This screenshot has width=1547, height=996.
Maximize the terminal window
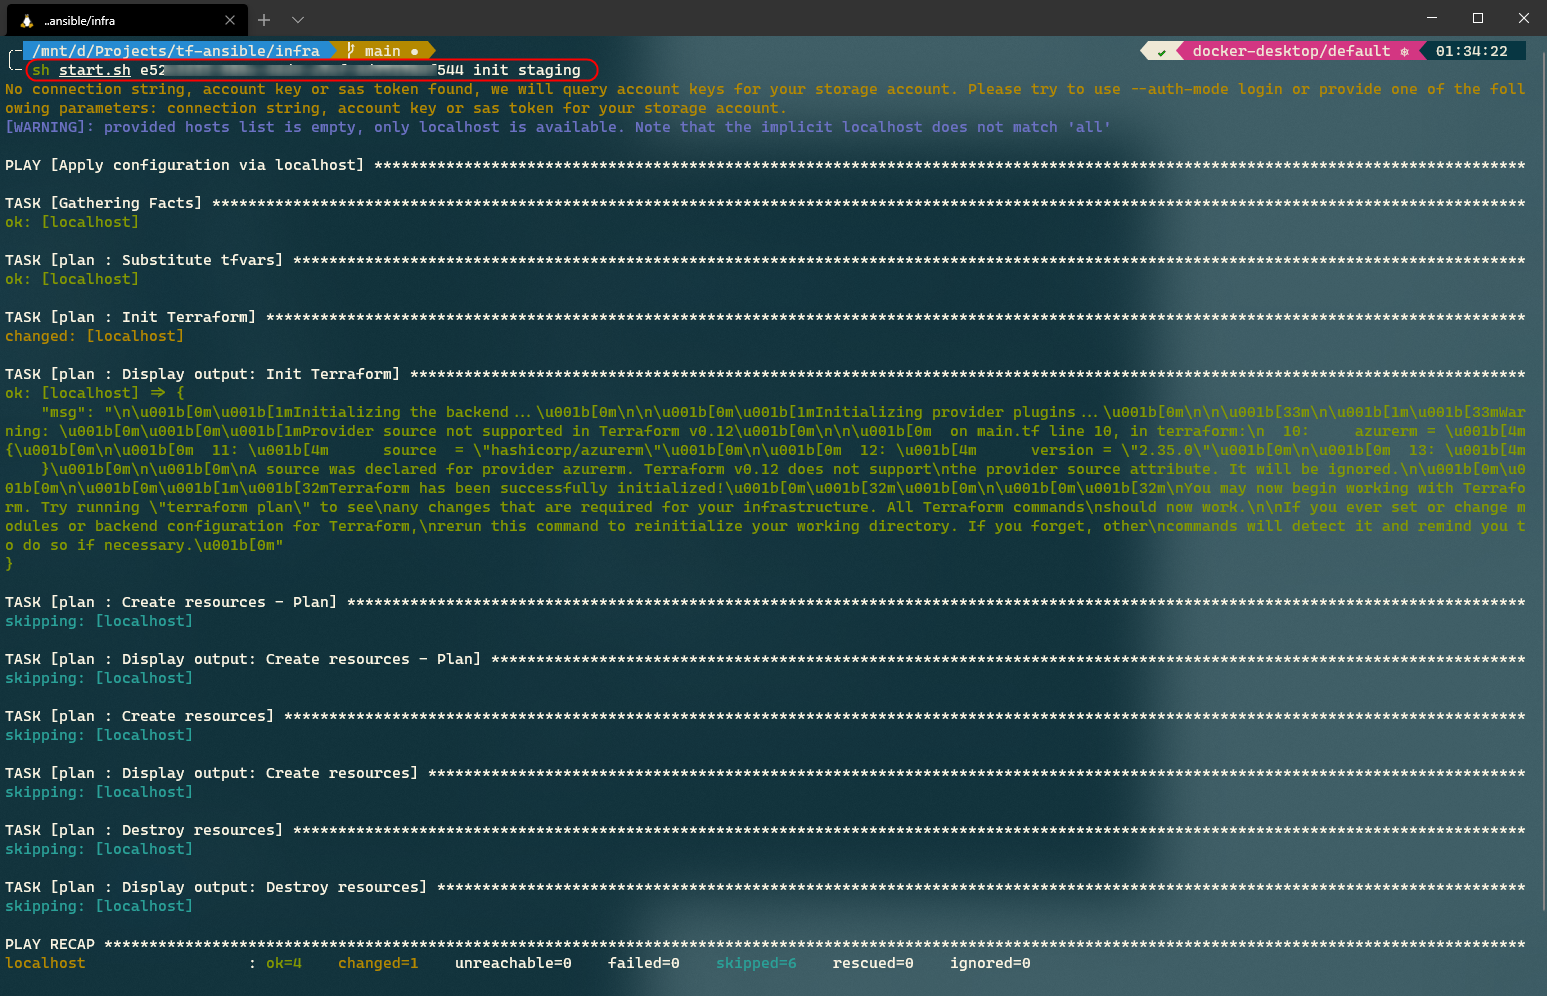tap(1478, 18)
